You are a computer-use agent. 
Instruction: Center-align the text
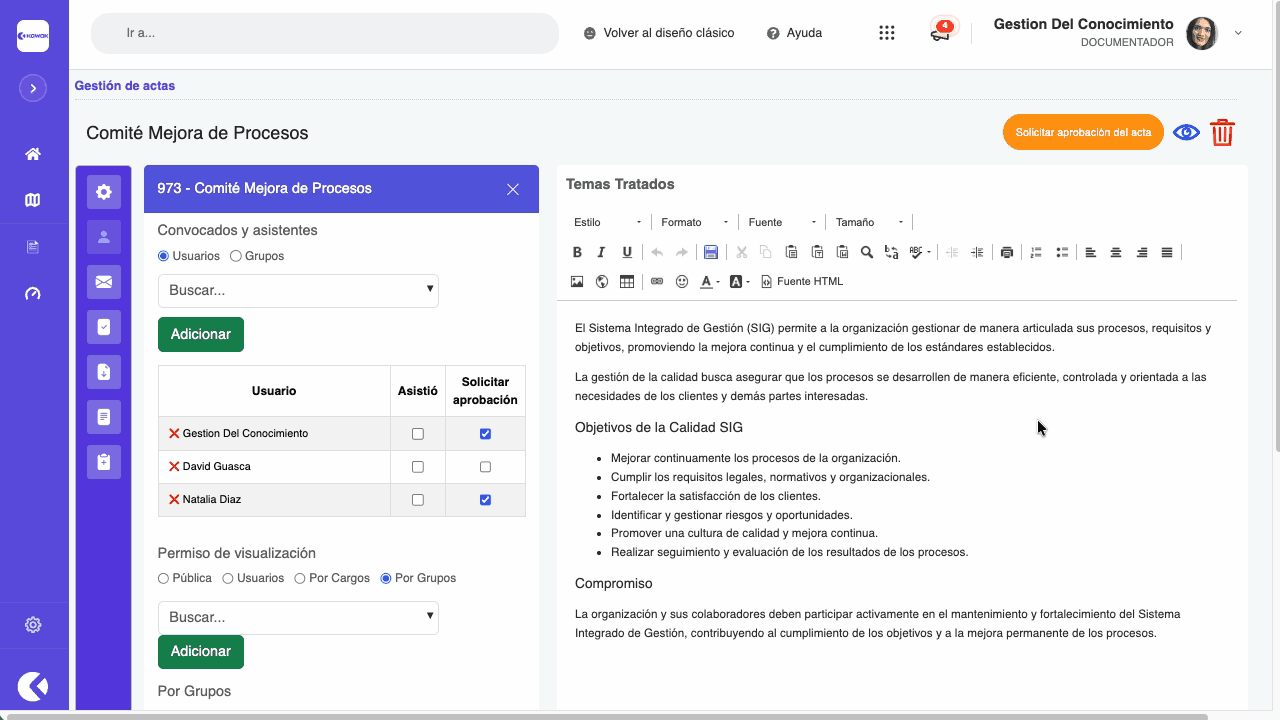(1116, 252)
